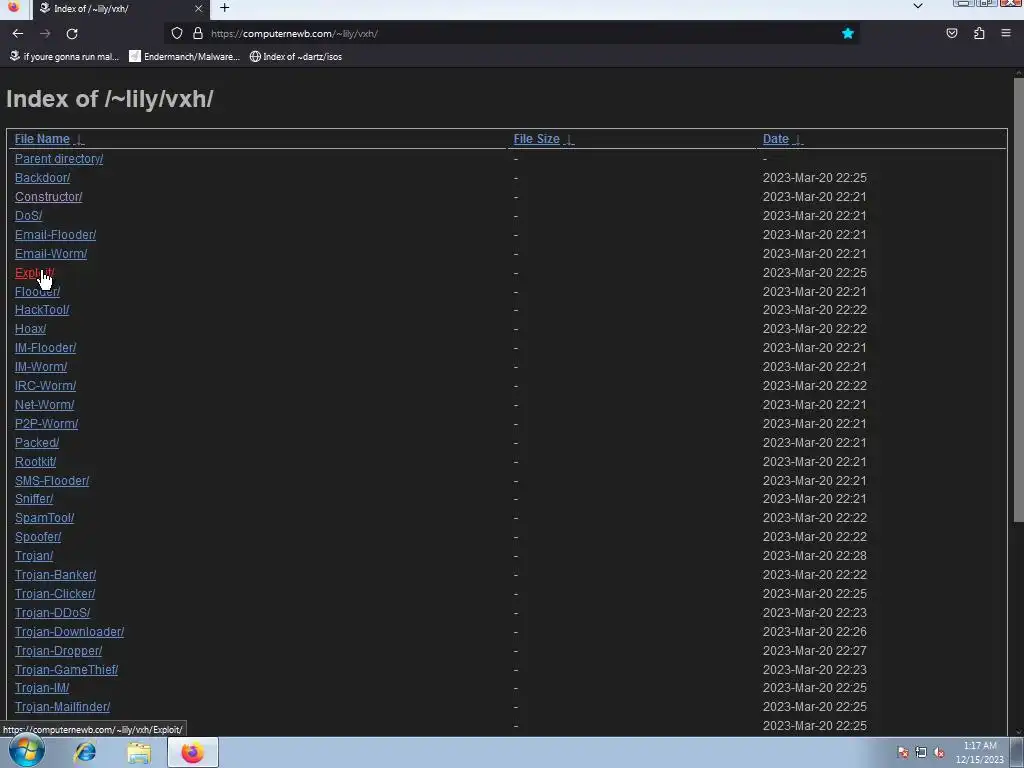Image resolution: width=1024 pixels, height=768 pixels.
Task: Open a new tab with plus button
Action: coord(224,8)
